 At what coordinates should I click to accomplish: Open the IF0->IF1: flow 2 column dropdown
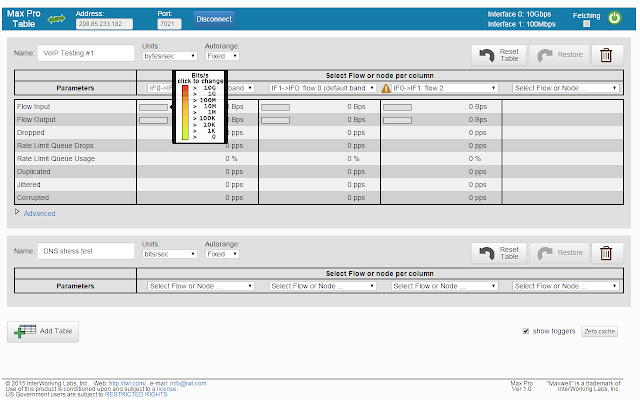click(444, 88)
